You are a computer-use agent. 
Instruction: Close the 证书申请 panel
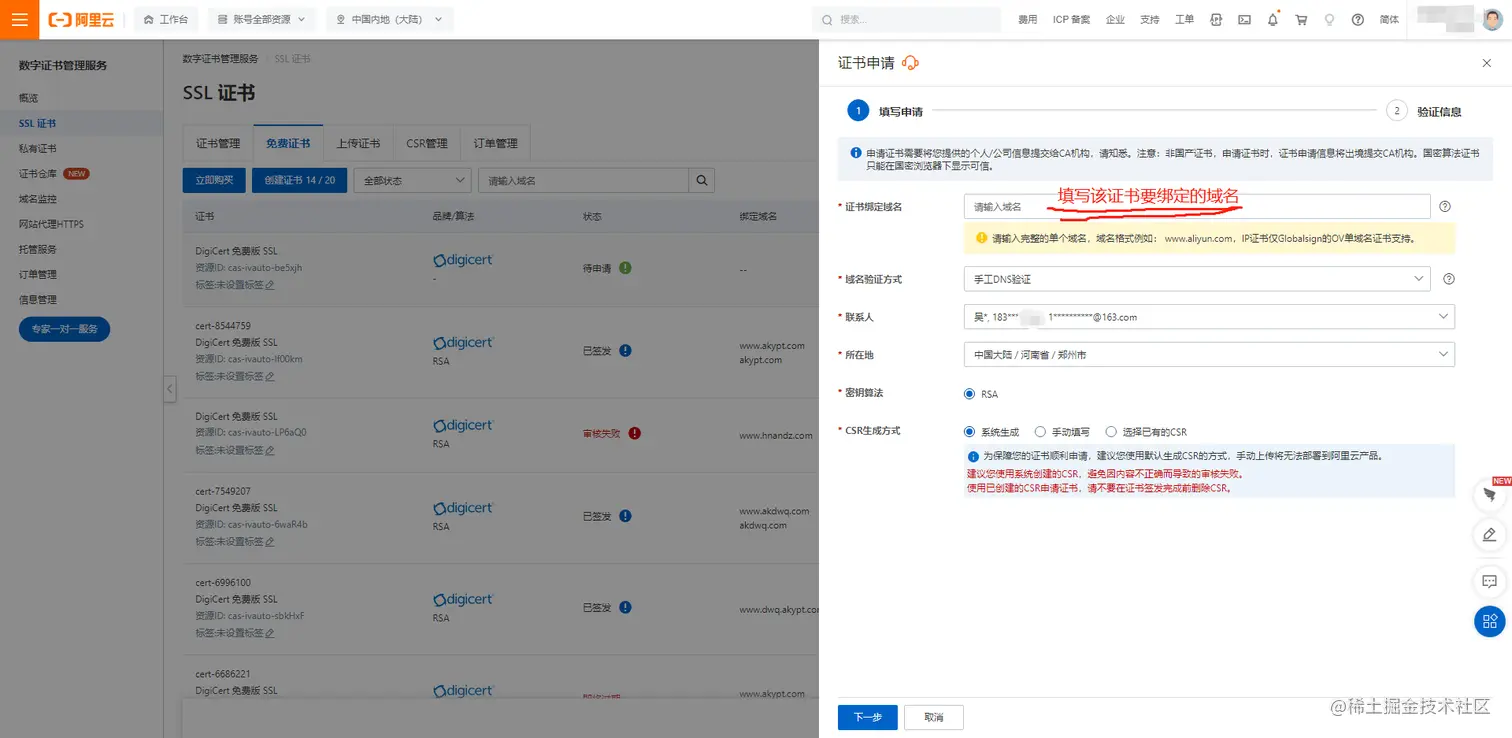1486,63
